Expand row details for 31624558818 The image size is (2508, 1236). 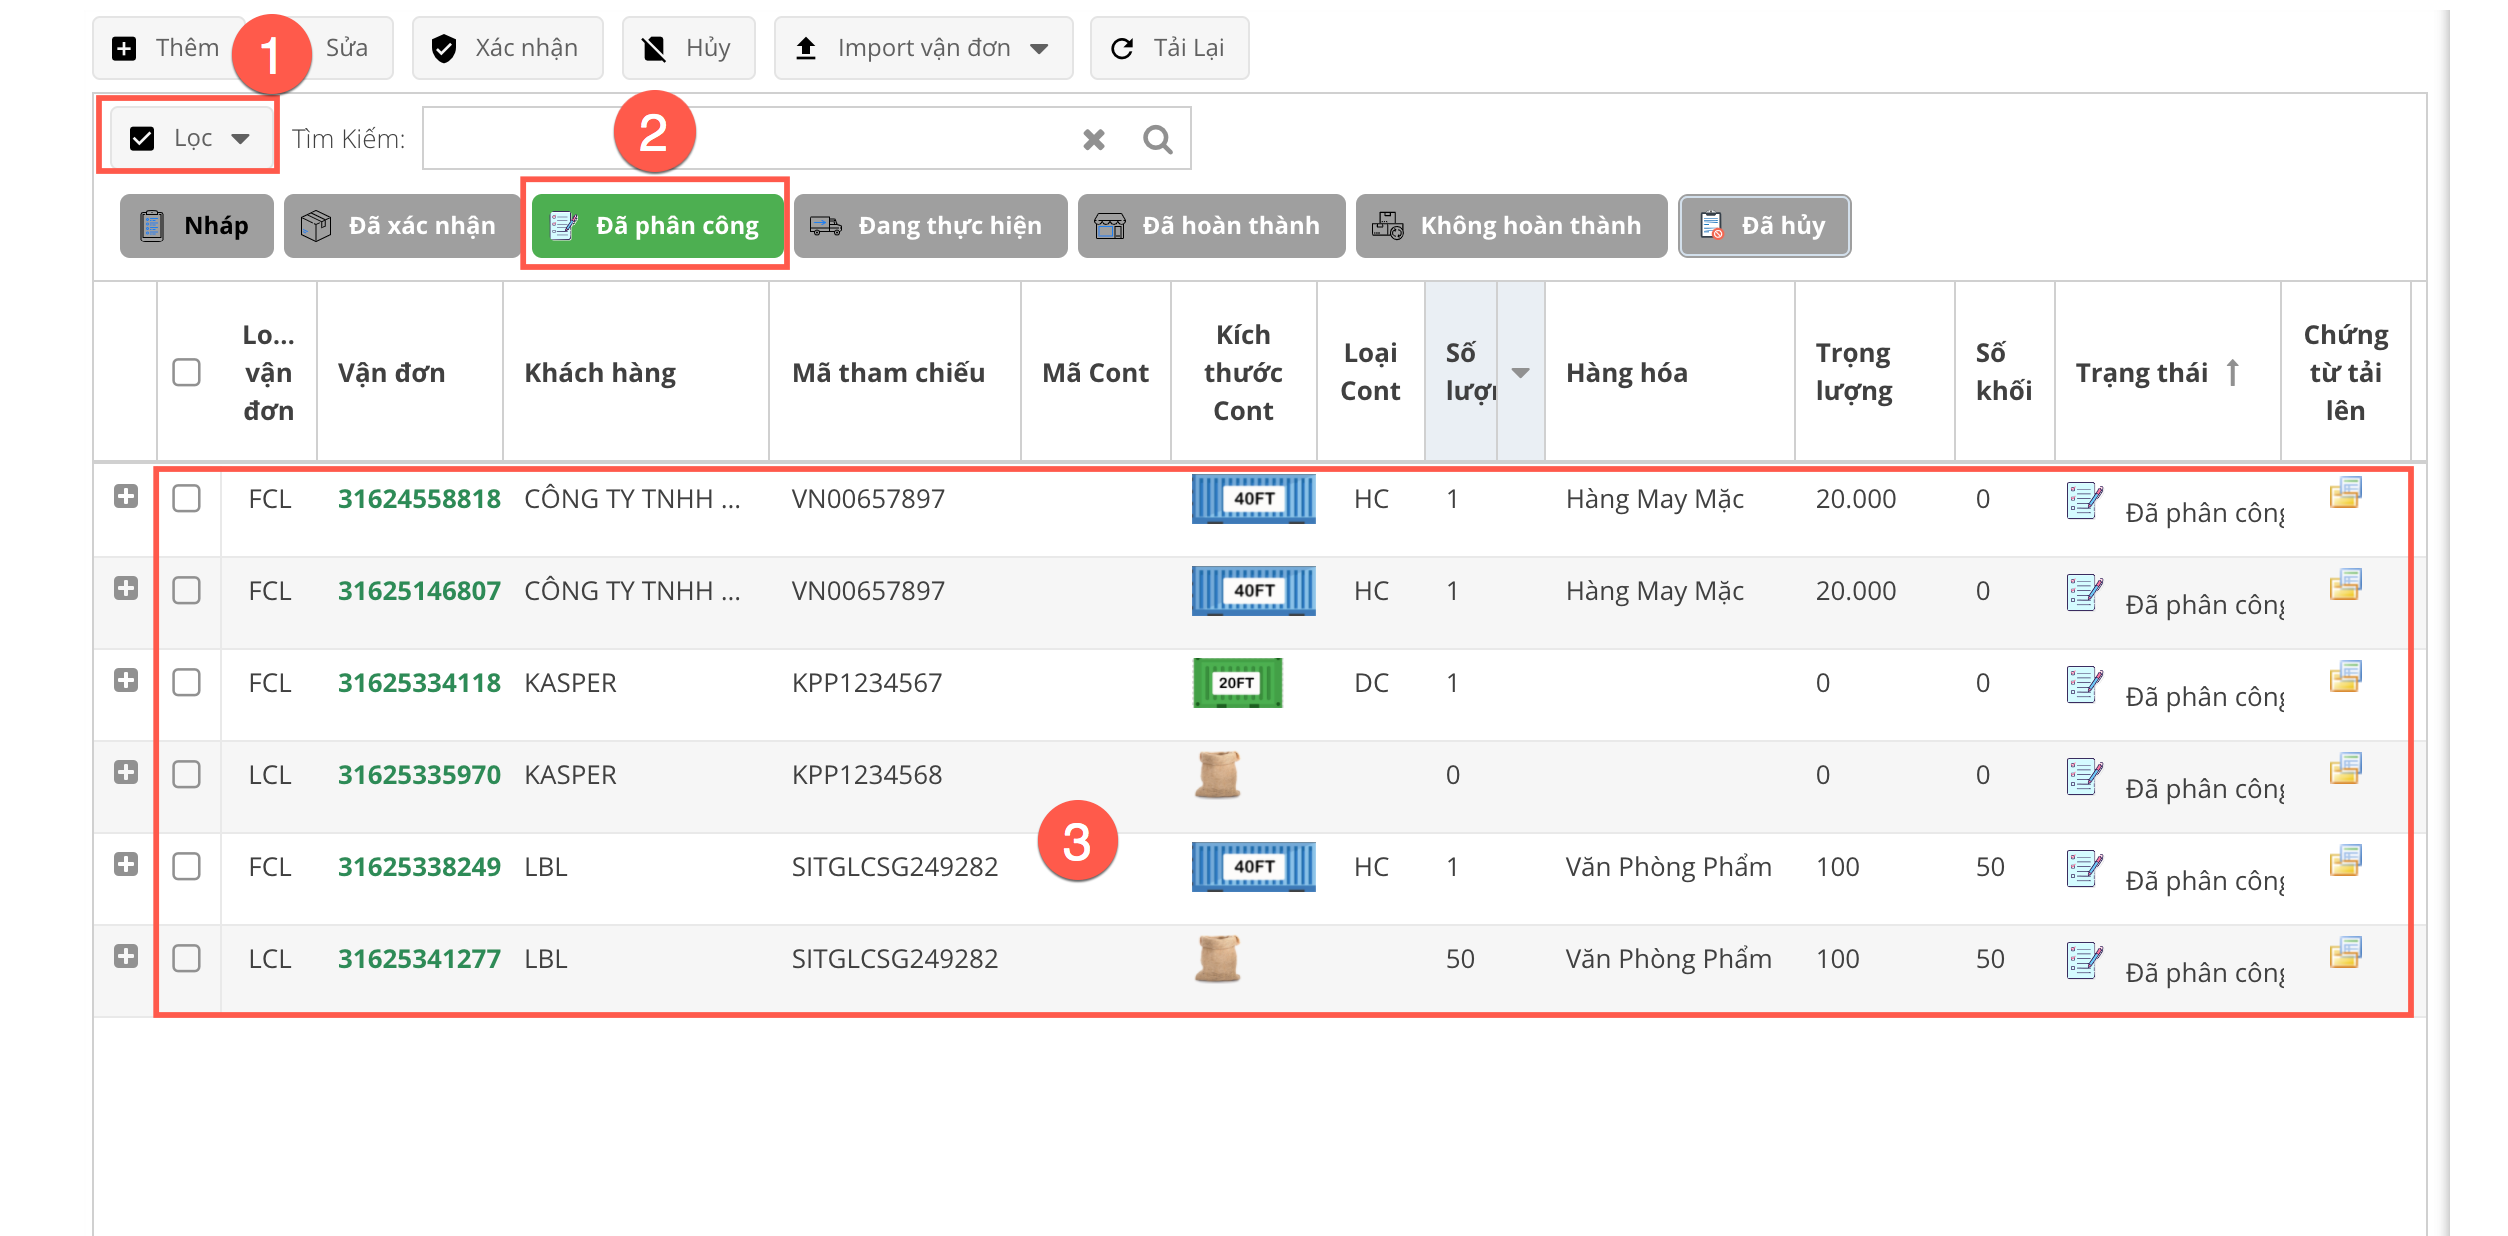tap(126, 496)
